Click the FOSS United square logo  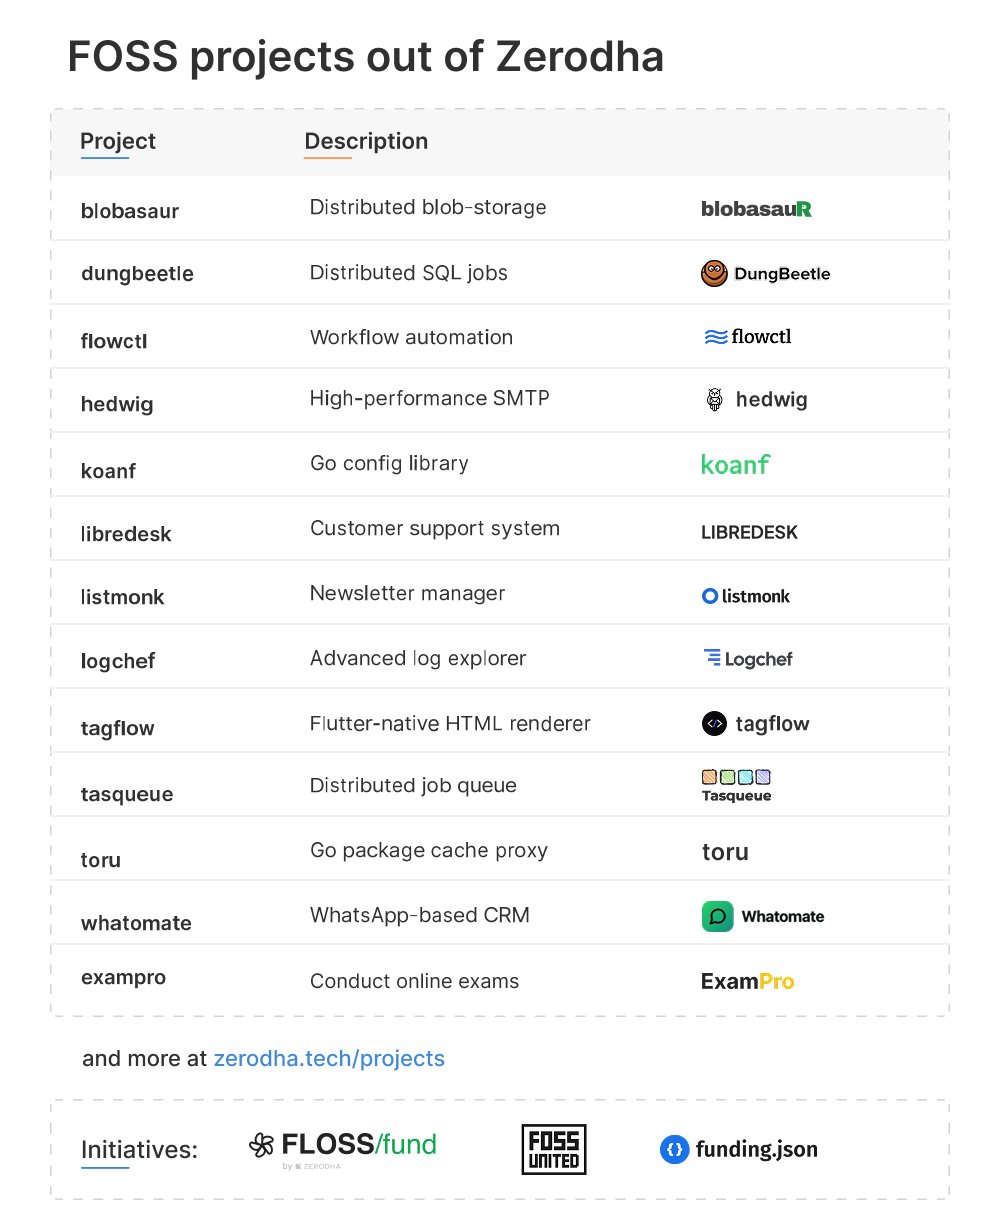(554, 1149)
